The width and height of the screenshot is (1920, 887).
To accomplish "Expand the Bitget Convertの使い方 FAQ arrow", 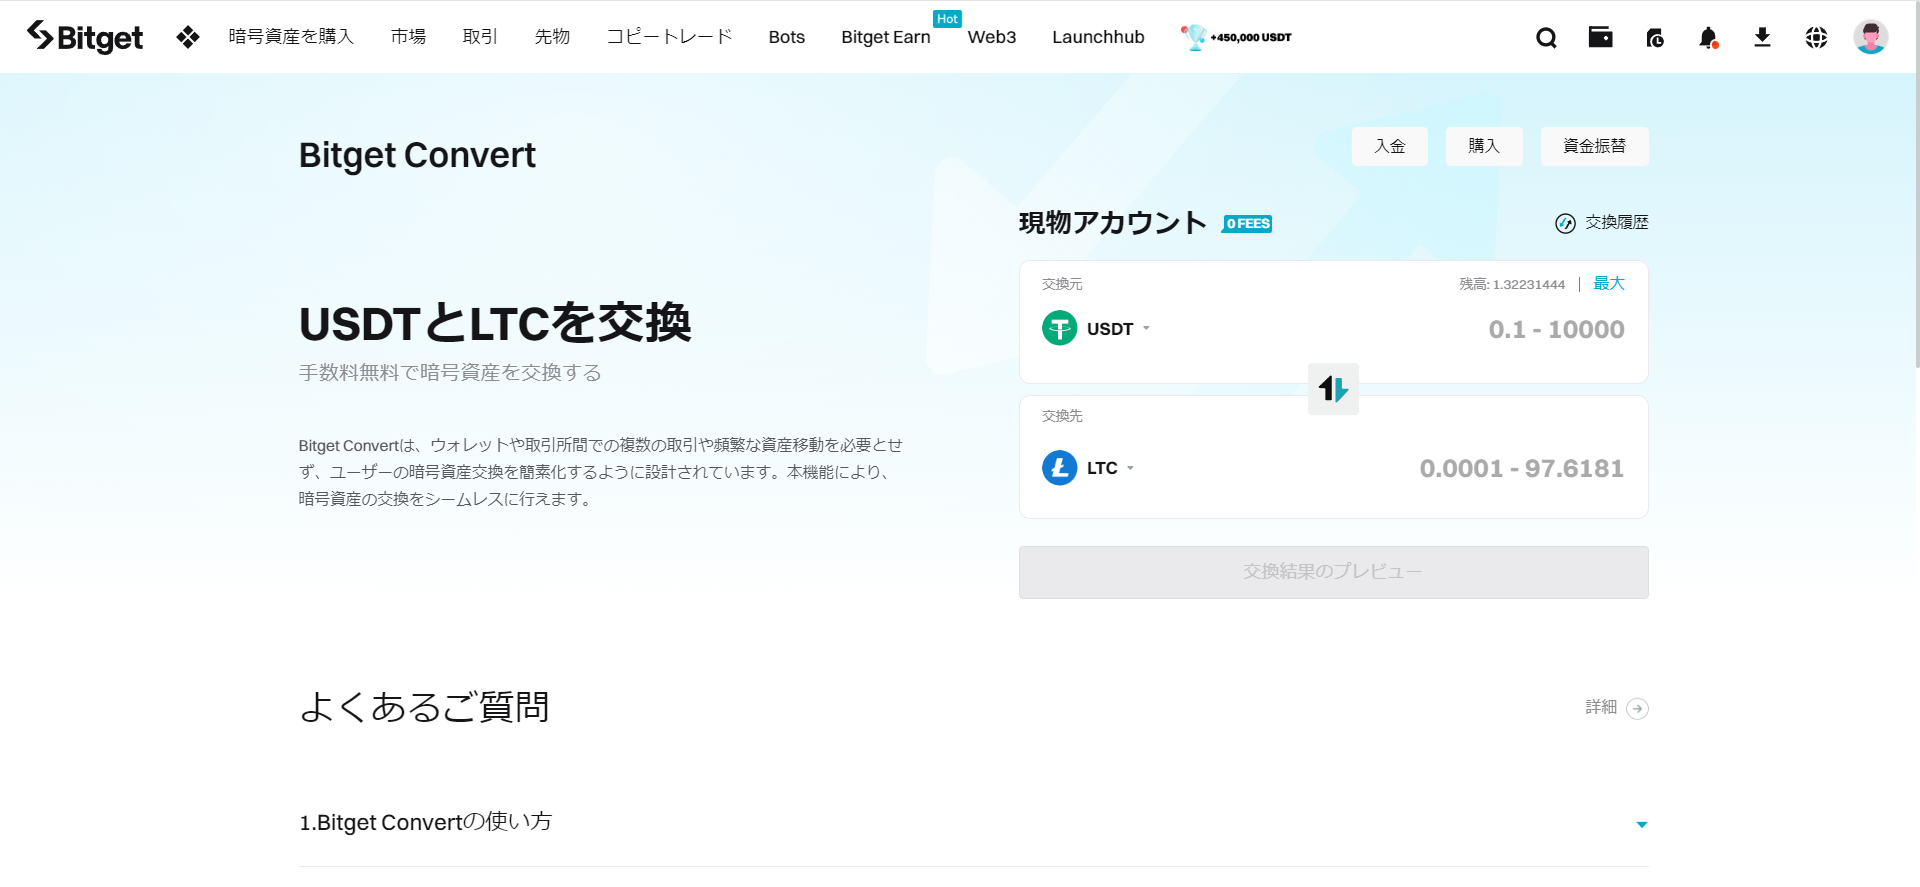I will pyautogui.click(x=1641, y=825).
